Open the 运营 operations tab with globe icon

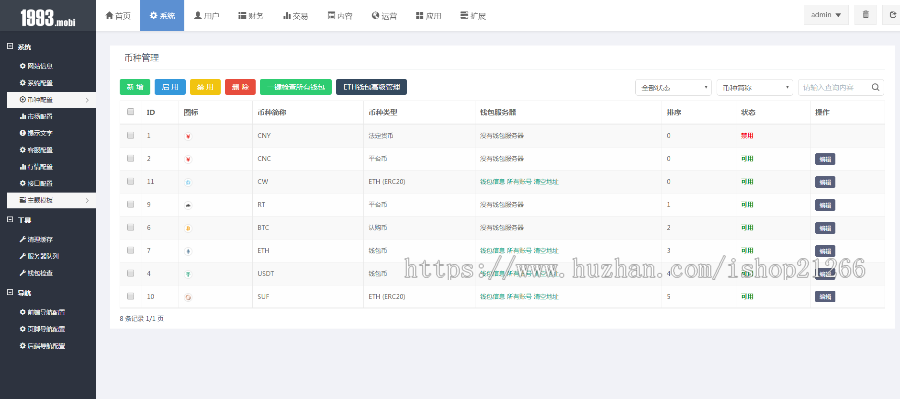click(x=385, y=16)
